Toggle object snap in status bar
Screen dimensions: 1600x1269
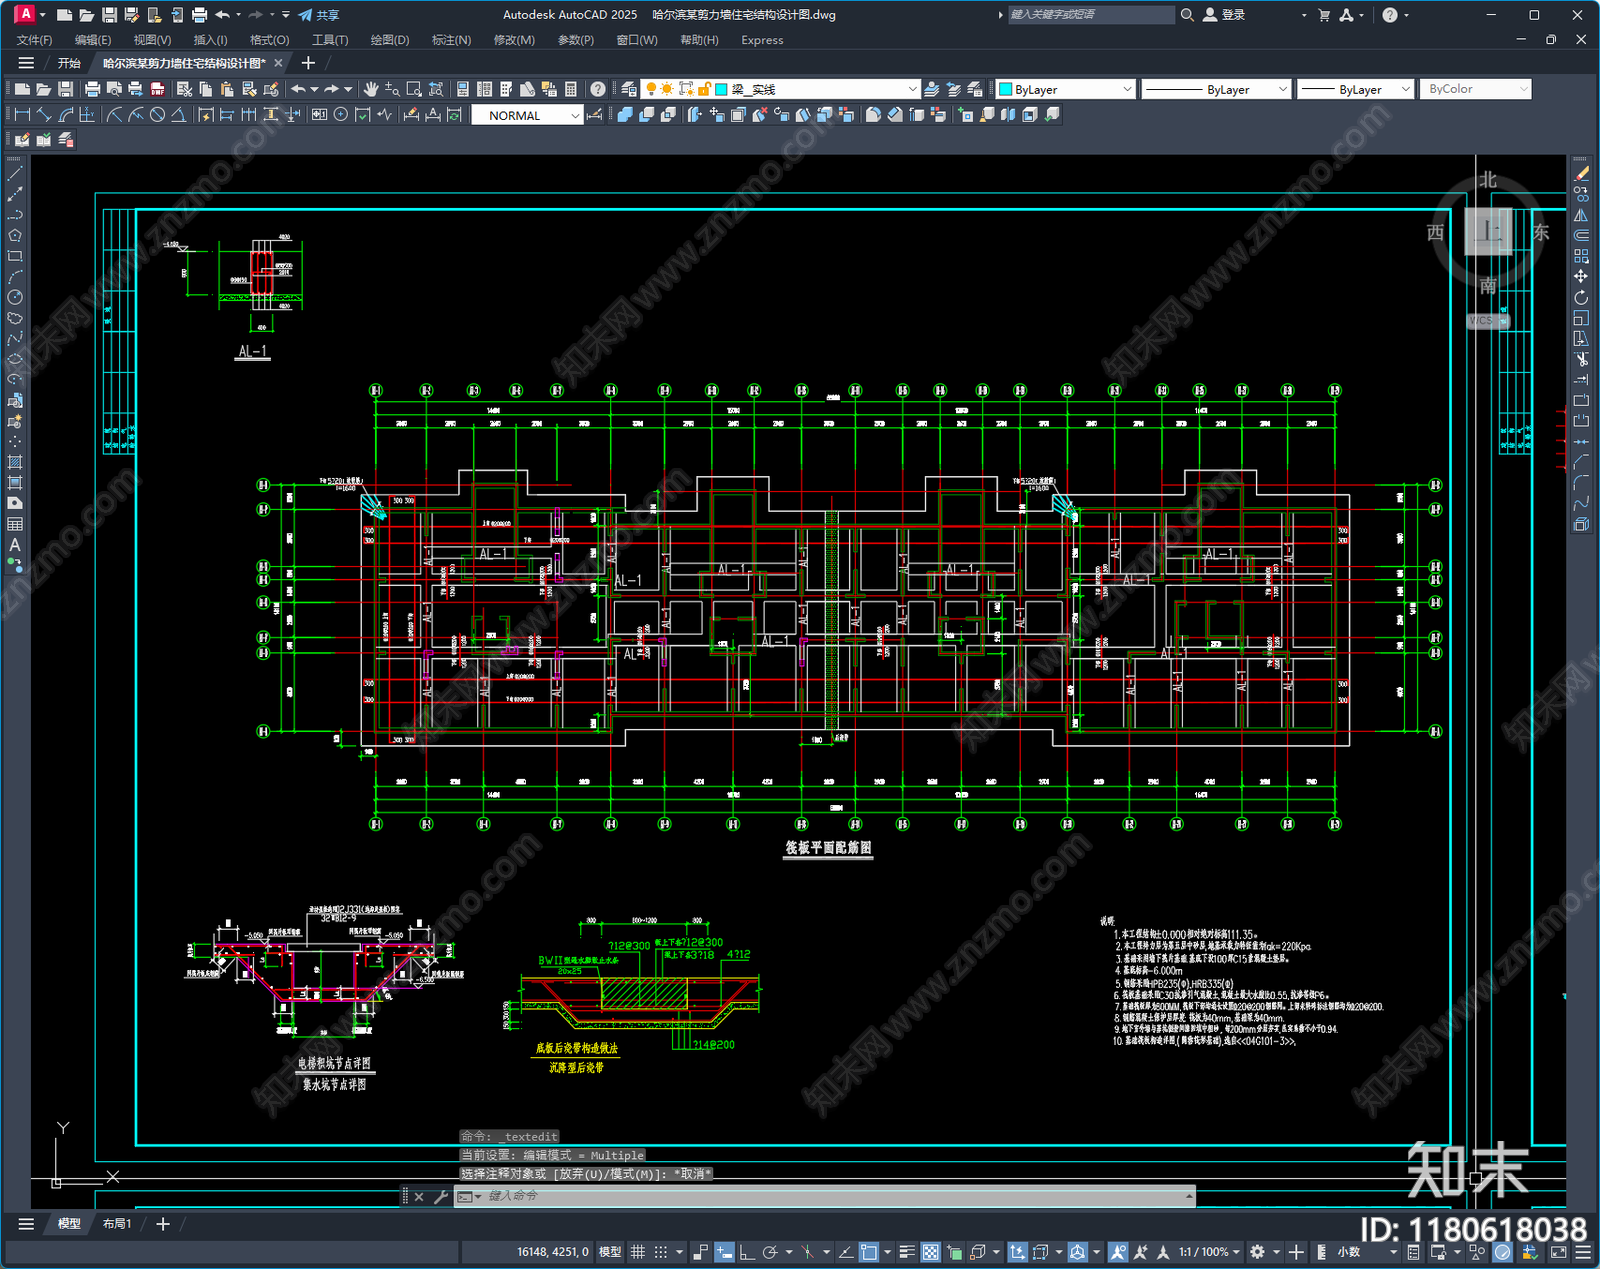coord(868,1252)
